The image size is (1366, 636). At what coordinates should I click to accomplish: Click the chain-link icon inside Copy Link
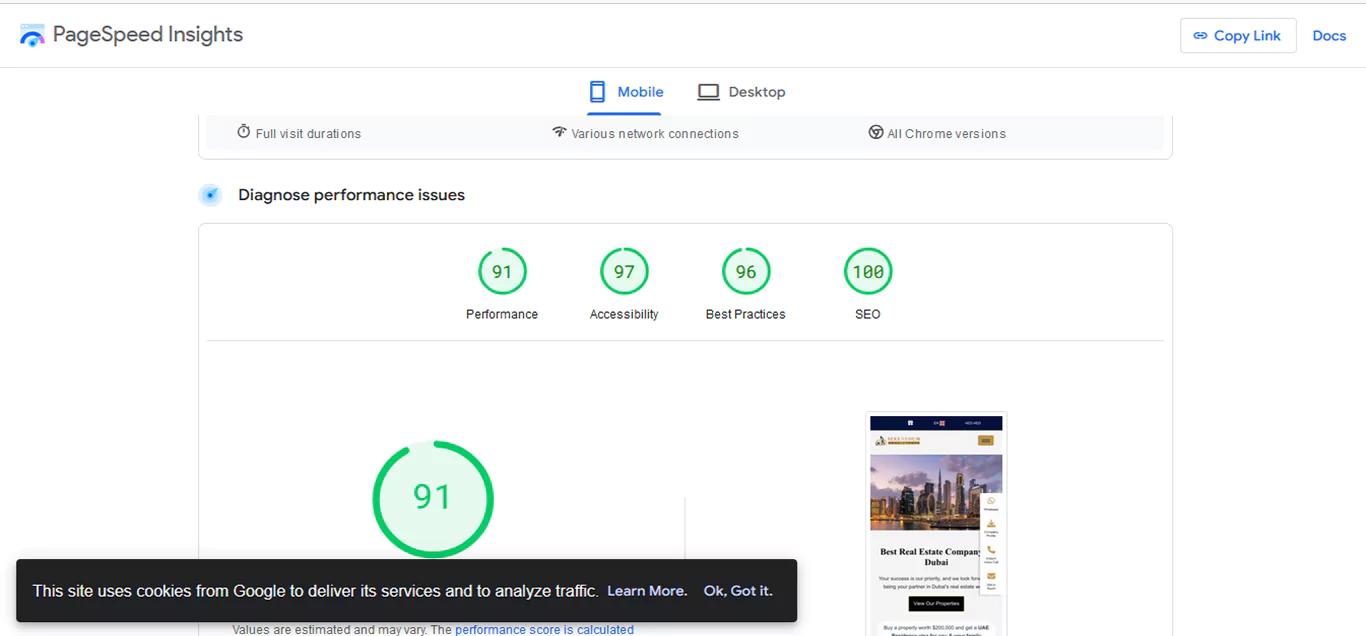[1203, 35]
